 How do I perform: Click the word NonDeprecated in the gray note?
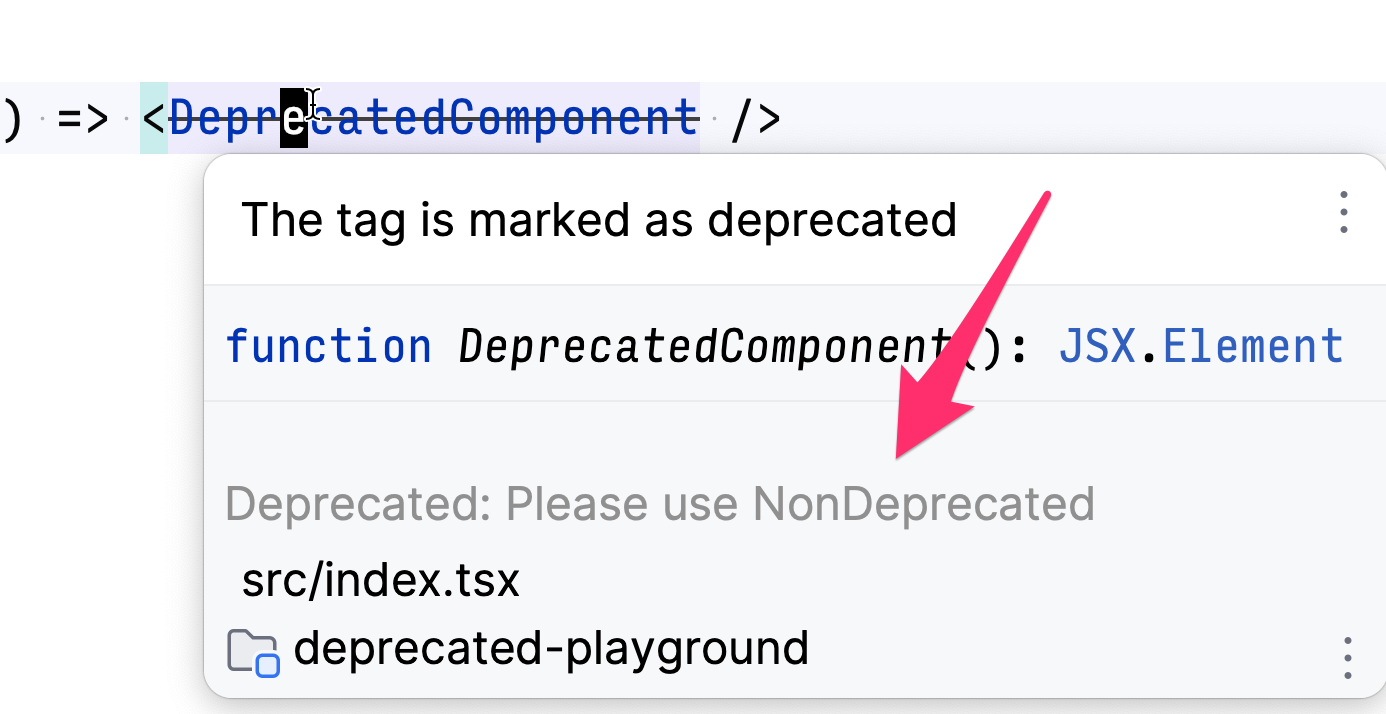[x=923, y=503]
